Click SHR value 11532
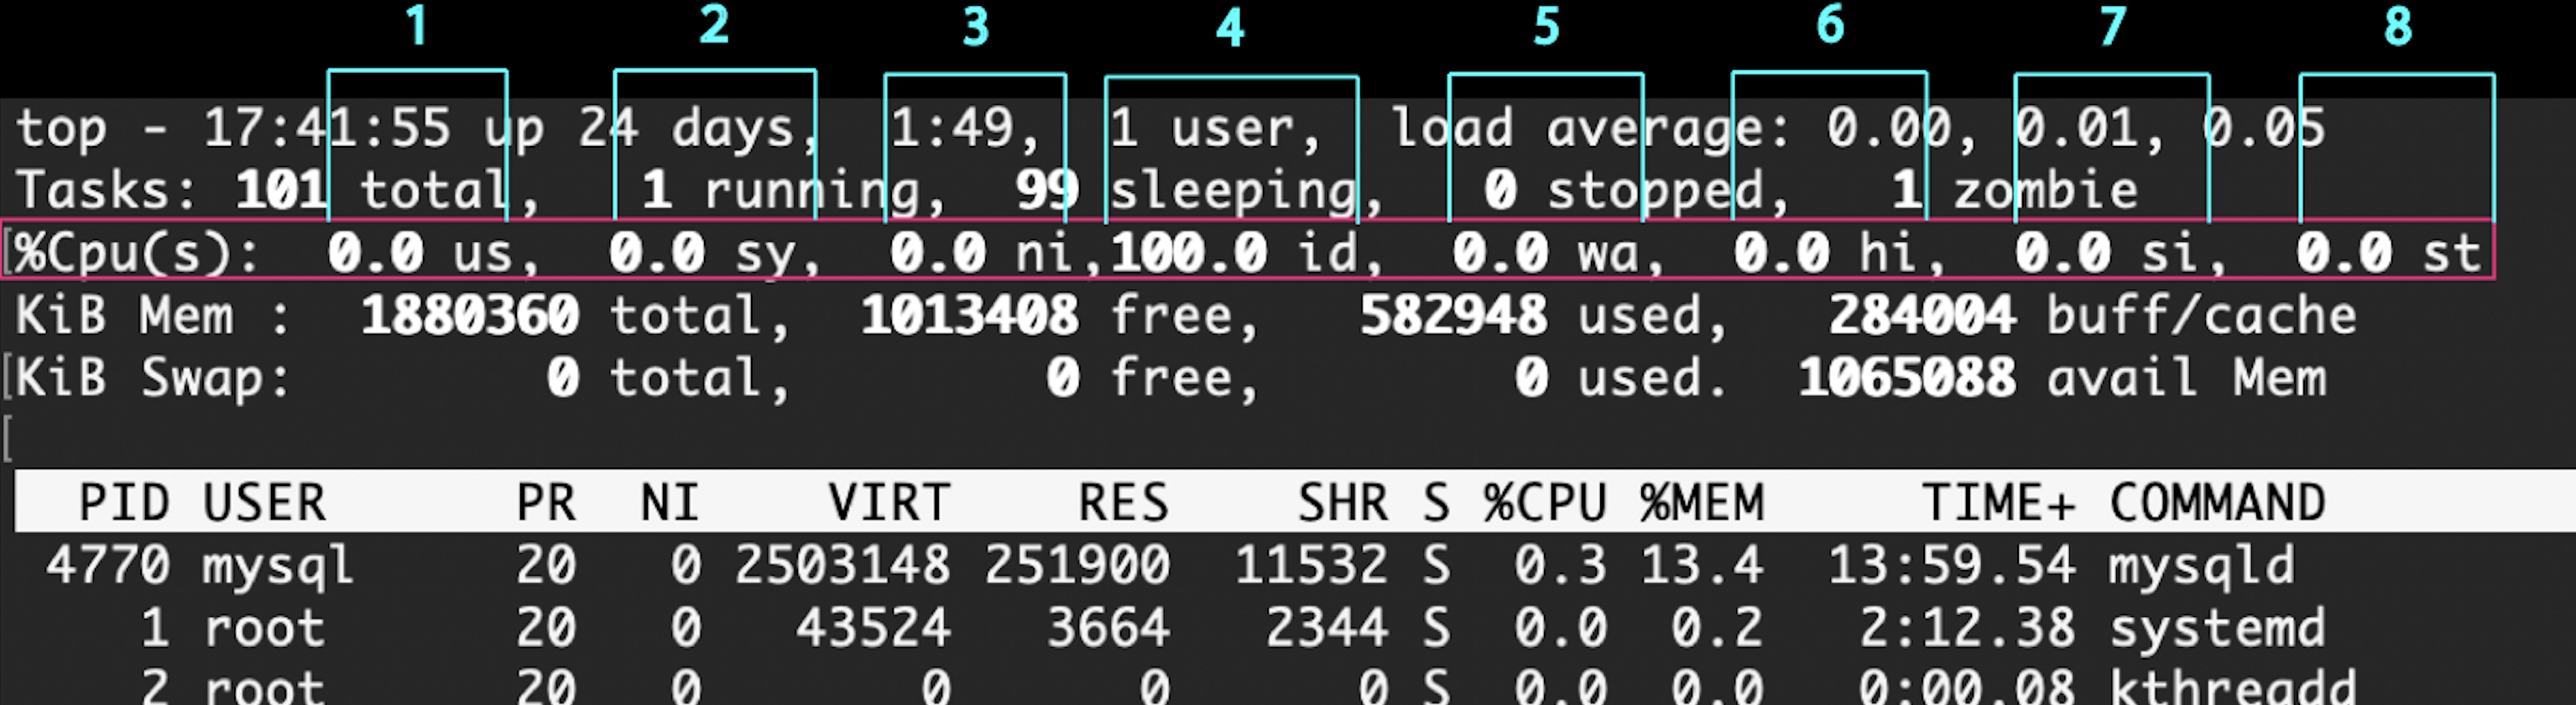This screenshot has width=2576, height=705. point(1311,565)
